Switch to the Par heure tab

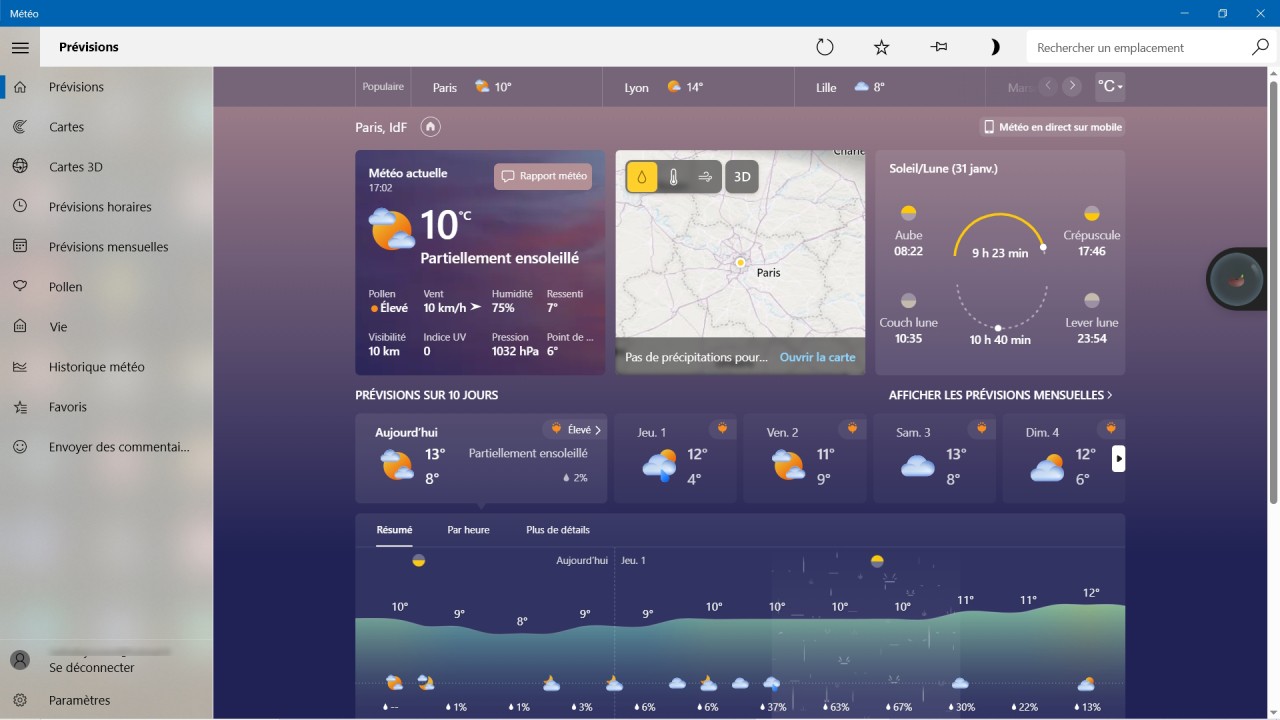[x=468, y=530]
